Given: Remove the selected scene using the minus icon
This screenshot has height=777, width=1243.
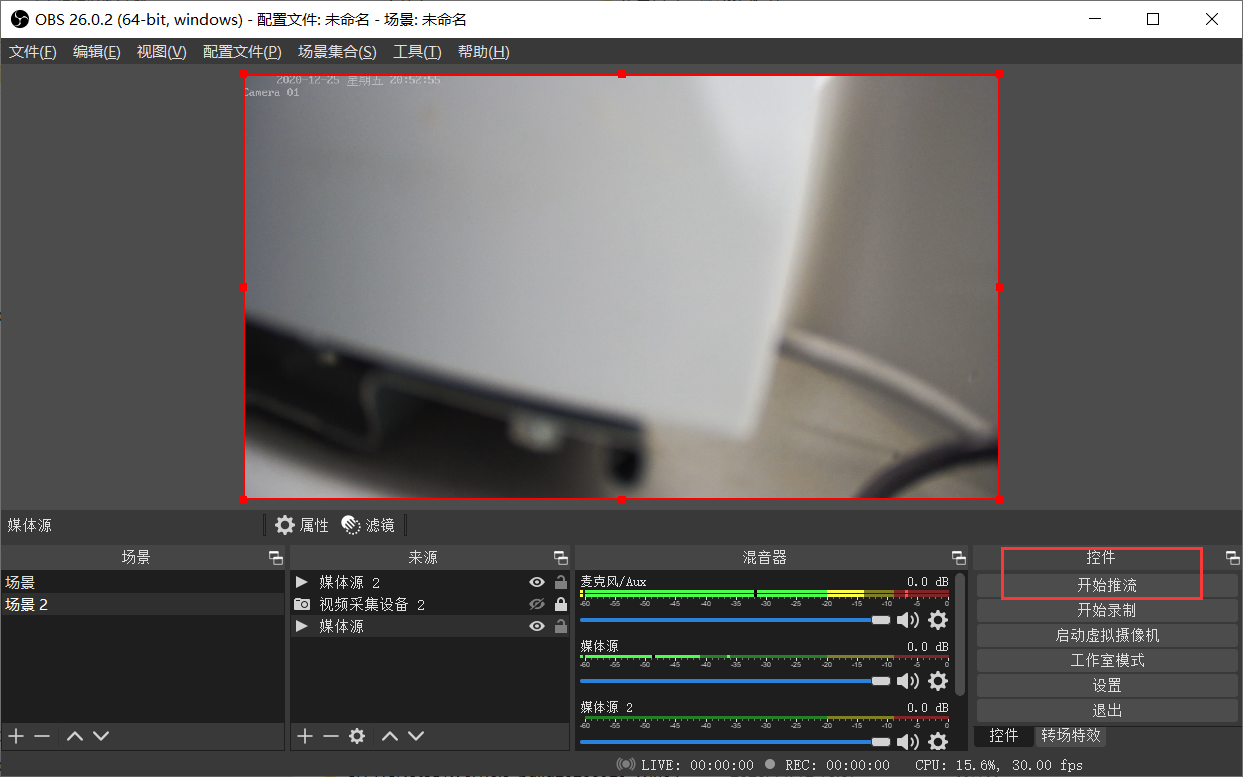Looking at the screenshot, I should 42,736.
